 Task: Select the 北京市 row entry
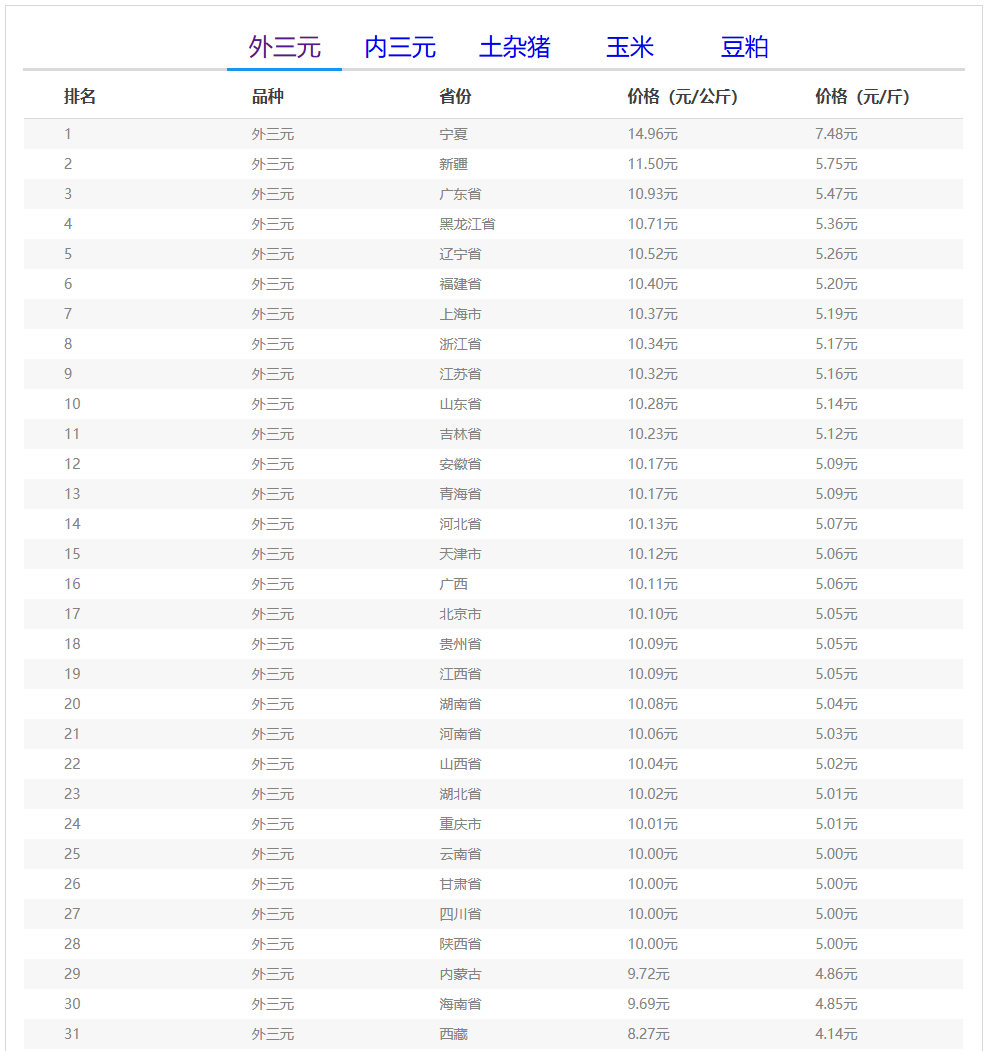[460, 614]
